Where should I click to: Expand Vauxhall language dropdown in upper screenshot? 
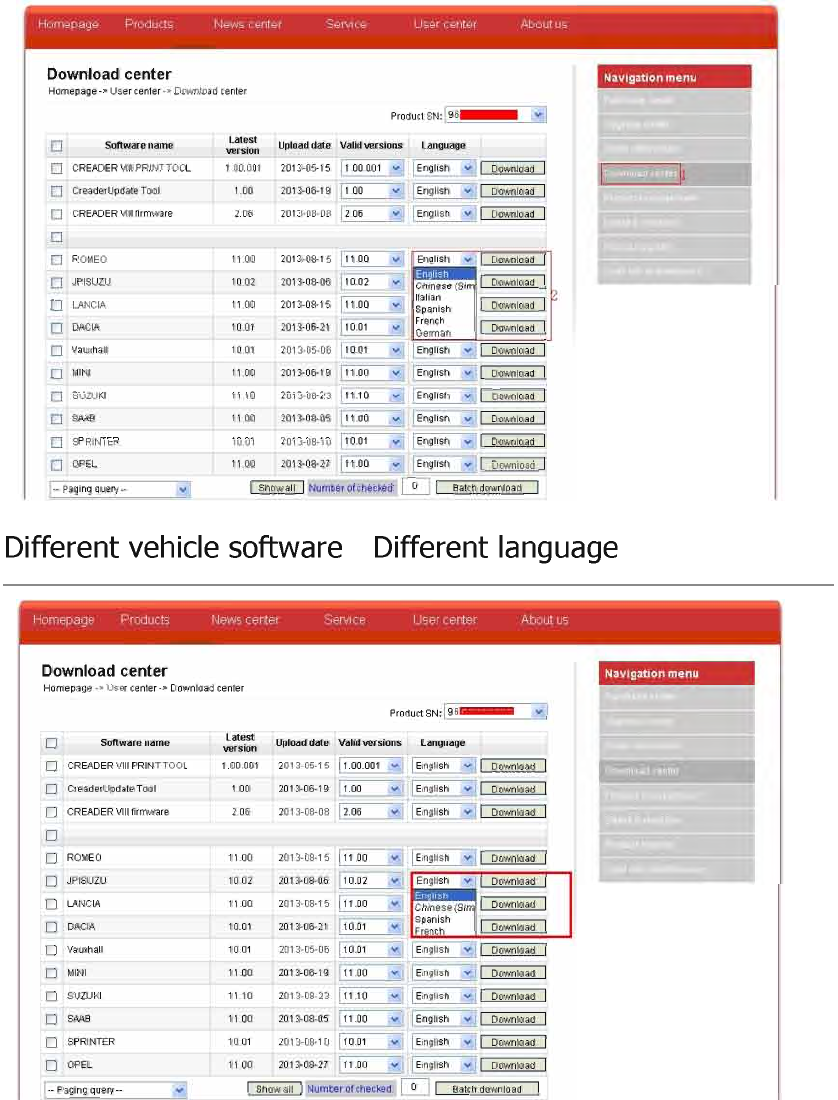pos(468,351)
